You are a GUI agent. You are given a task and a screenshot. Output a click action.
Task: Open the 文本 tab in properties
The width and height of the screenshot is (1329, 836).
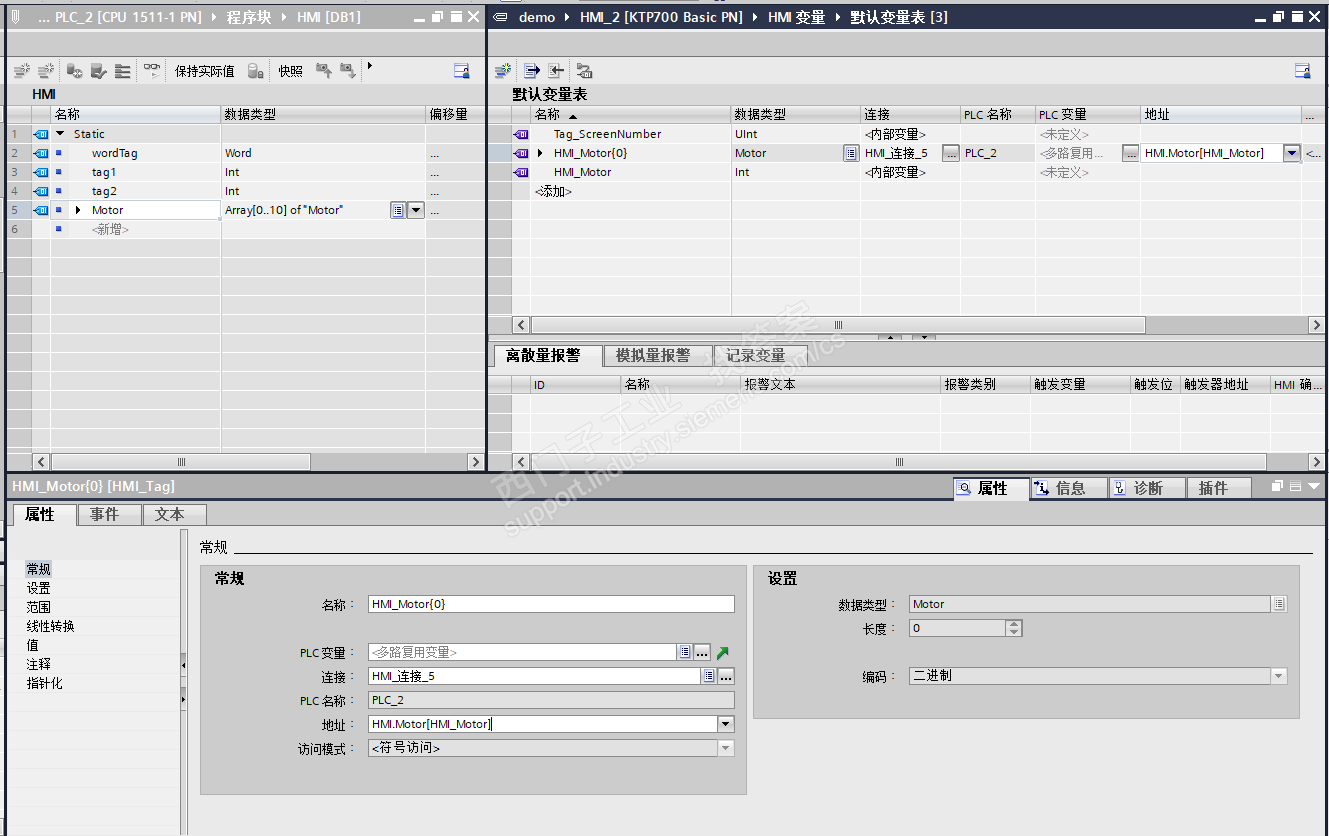pos(175,514)
